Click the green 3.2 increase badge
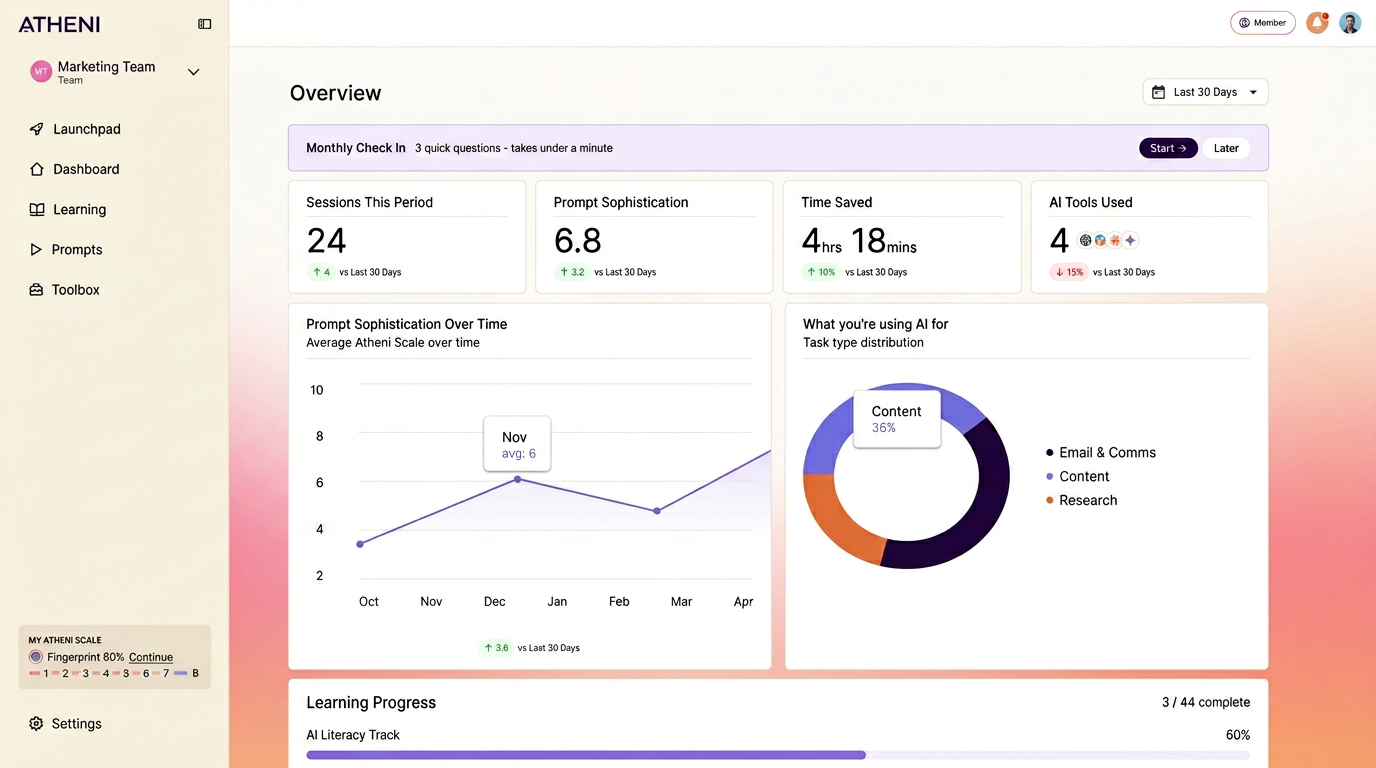The width and height of the screenshot is (1376, 768). coord(571,272)
